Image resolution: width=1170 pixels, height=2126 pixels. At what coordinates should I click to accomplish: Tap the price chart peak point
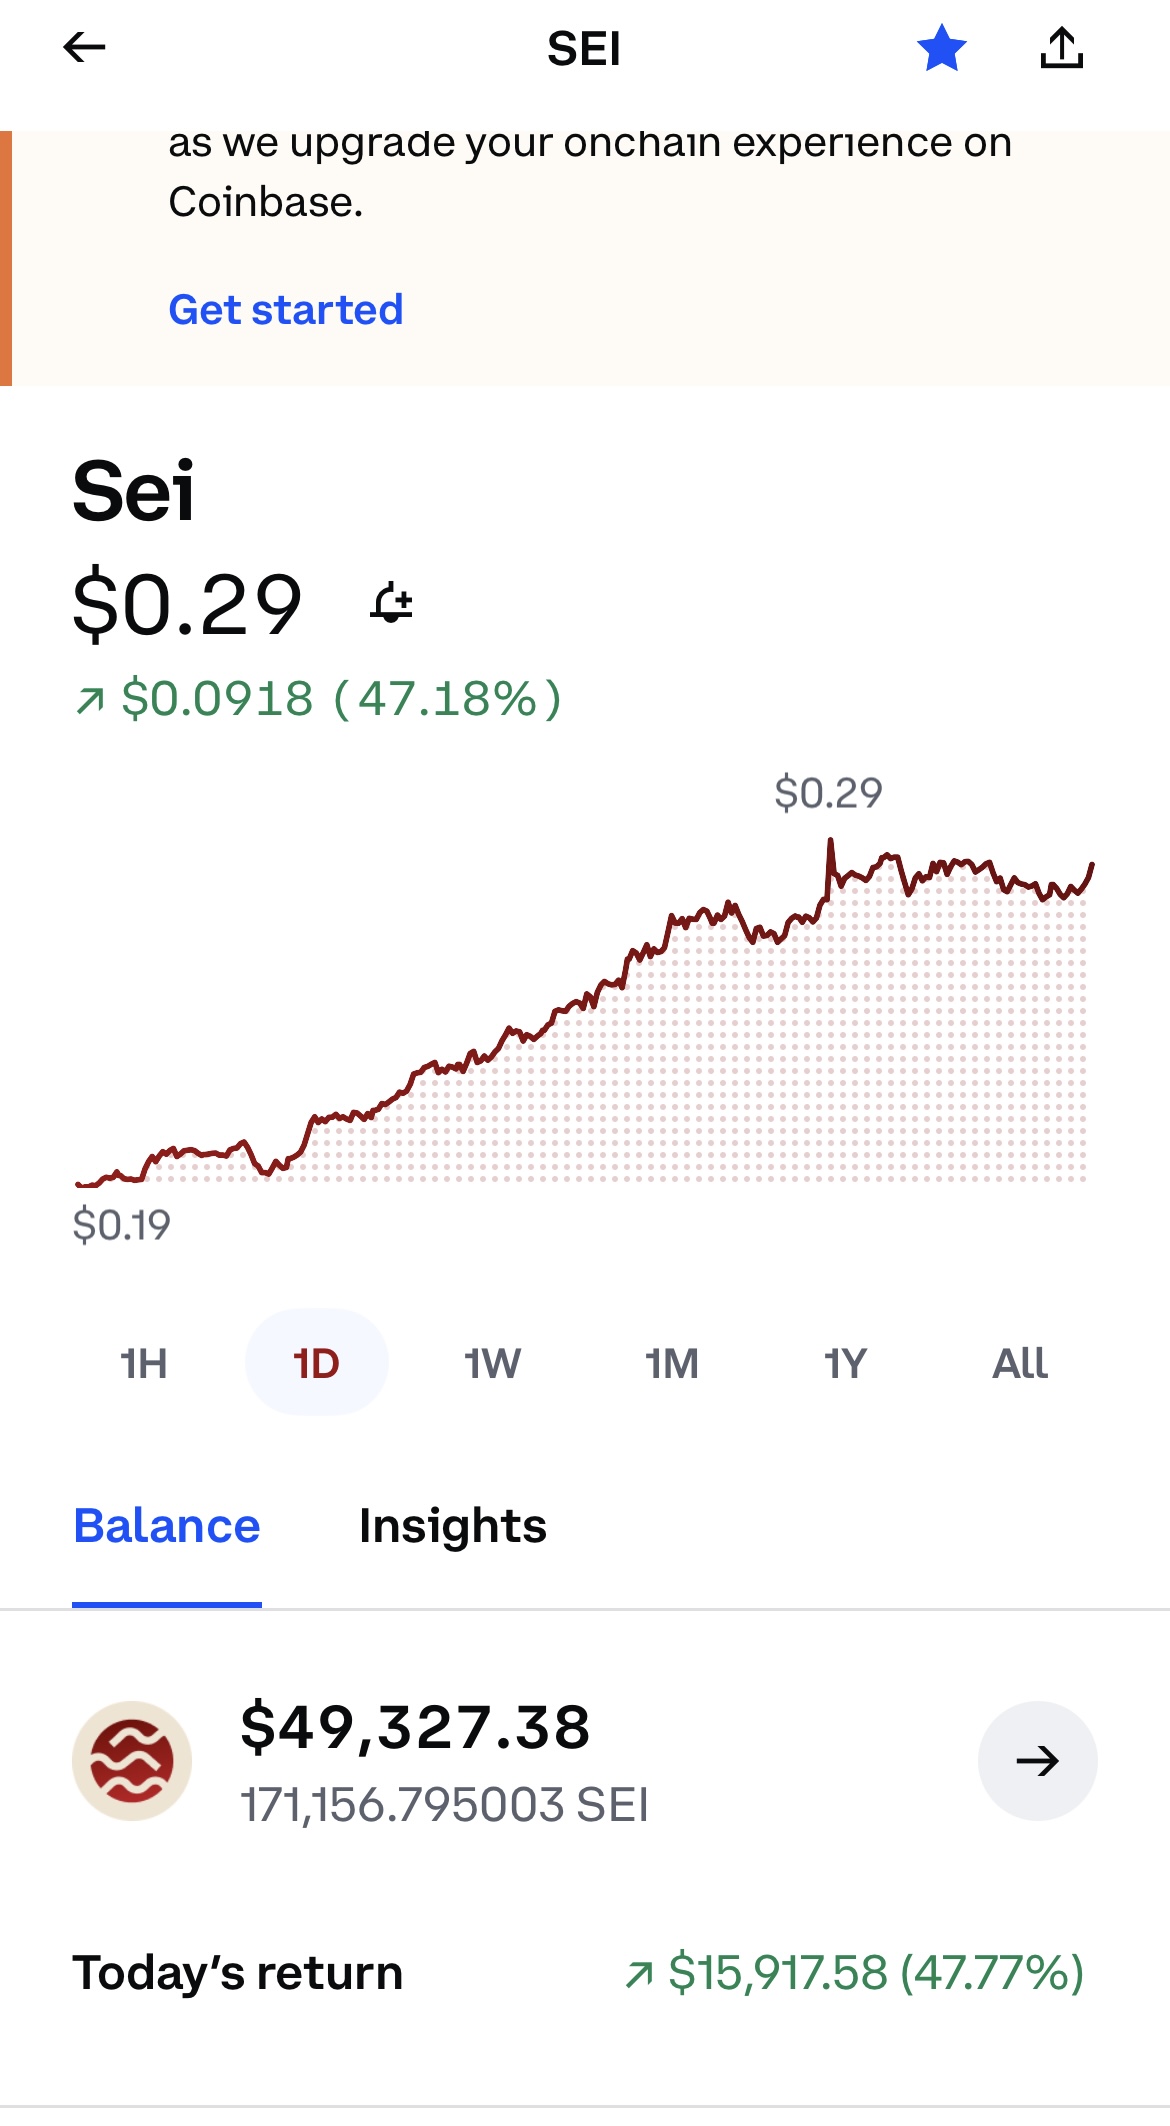coord(830,843)
